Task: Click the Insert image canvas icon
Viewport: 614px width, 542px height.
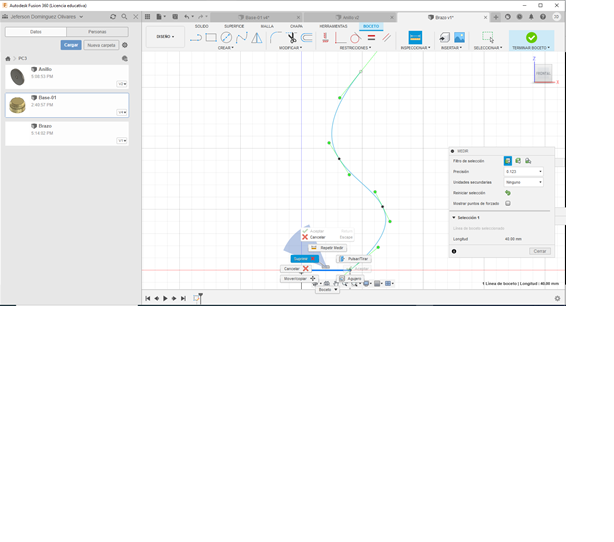Action: (x=459, y=38)
